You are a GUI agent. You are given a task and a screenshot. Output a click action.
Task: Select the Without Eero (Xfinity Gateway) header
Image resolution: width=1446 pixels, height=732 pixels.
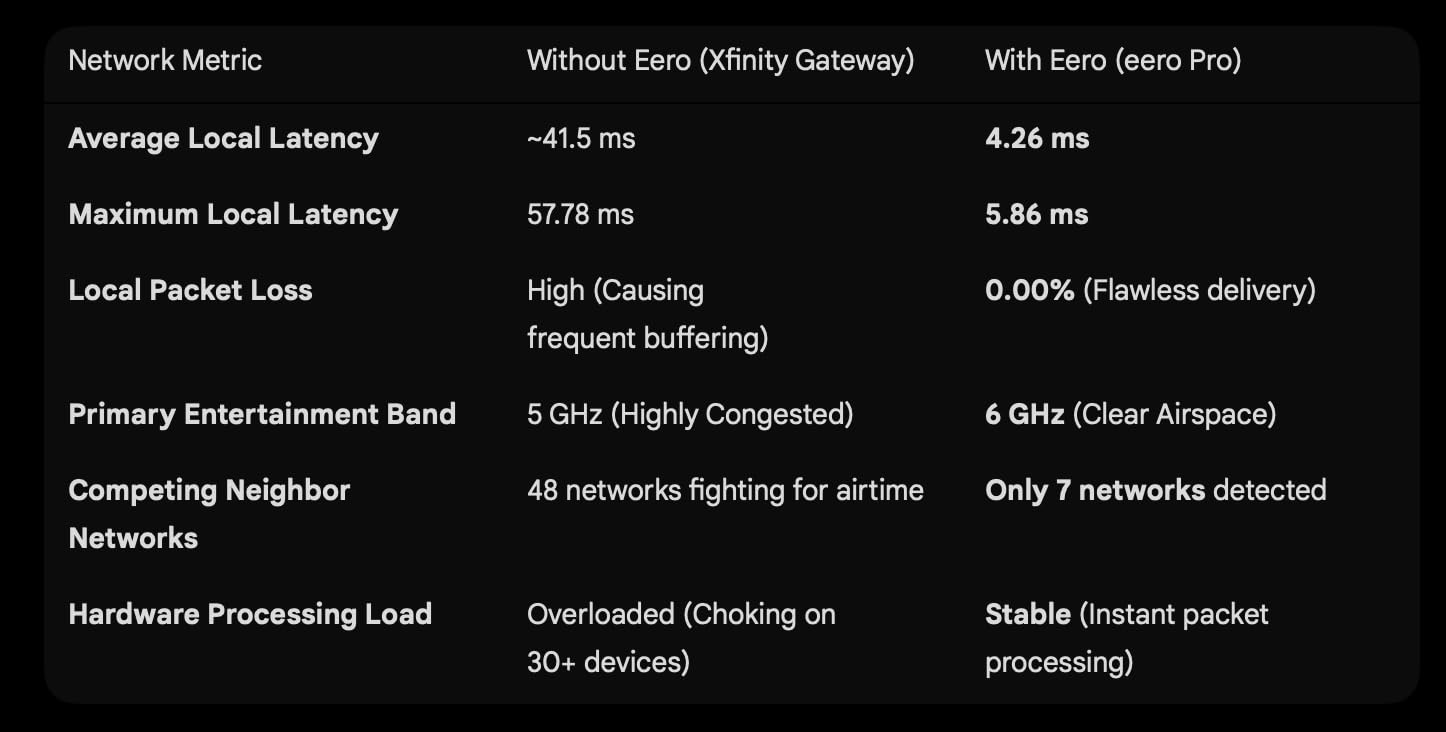720,60
